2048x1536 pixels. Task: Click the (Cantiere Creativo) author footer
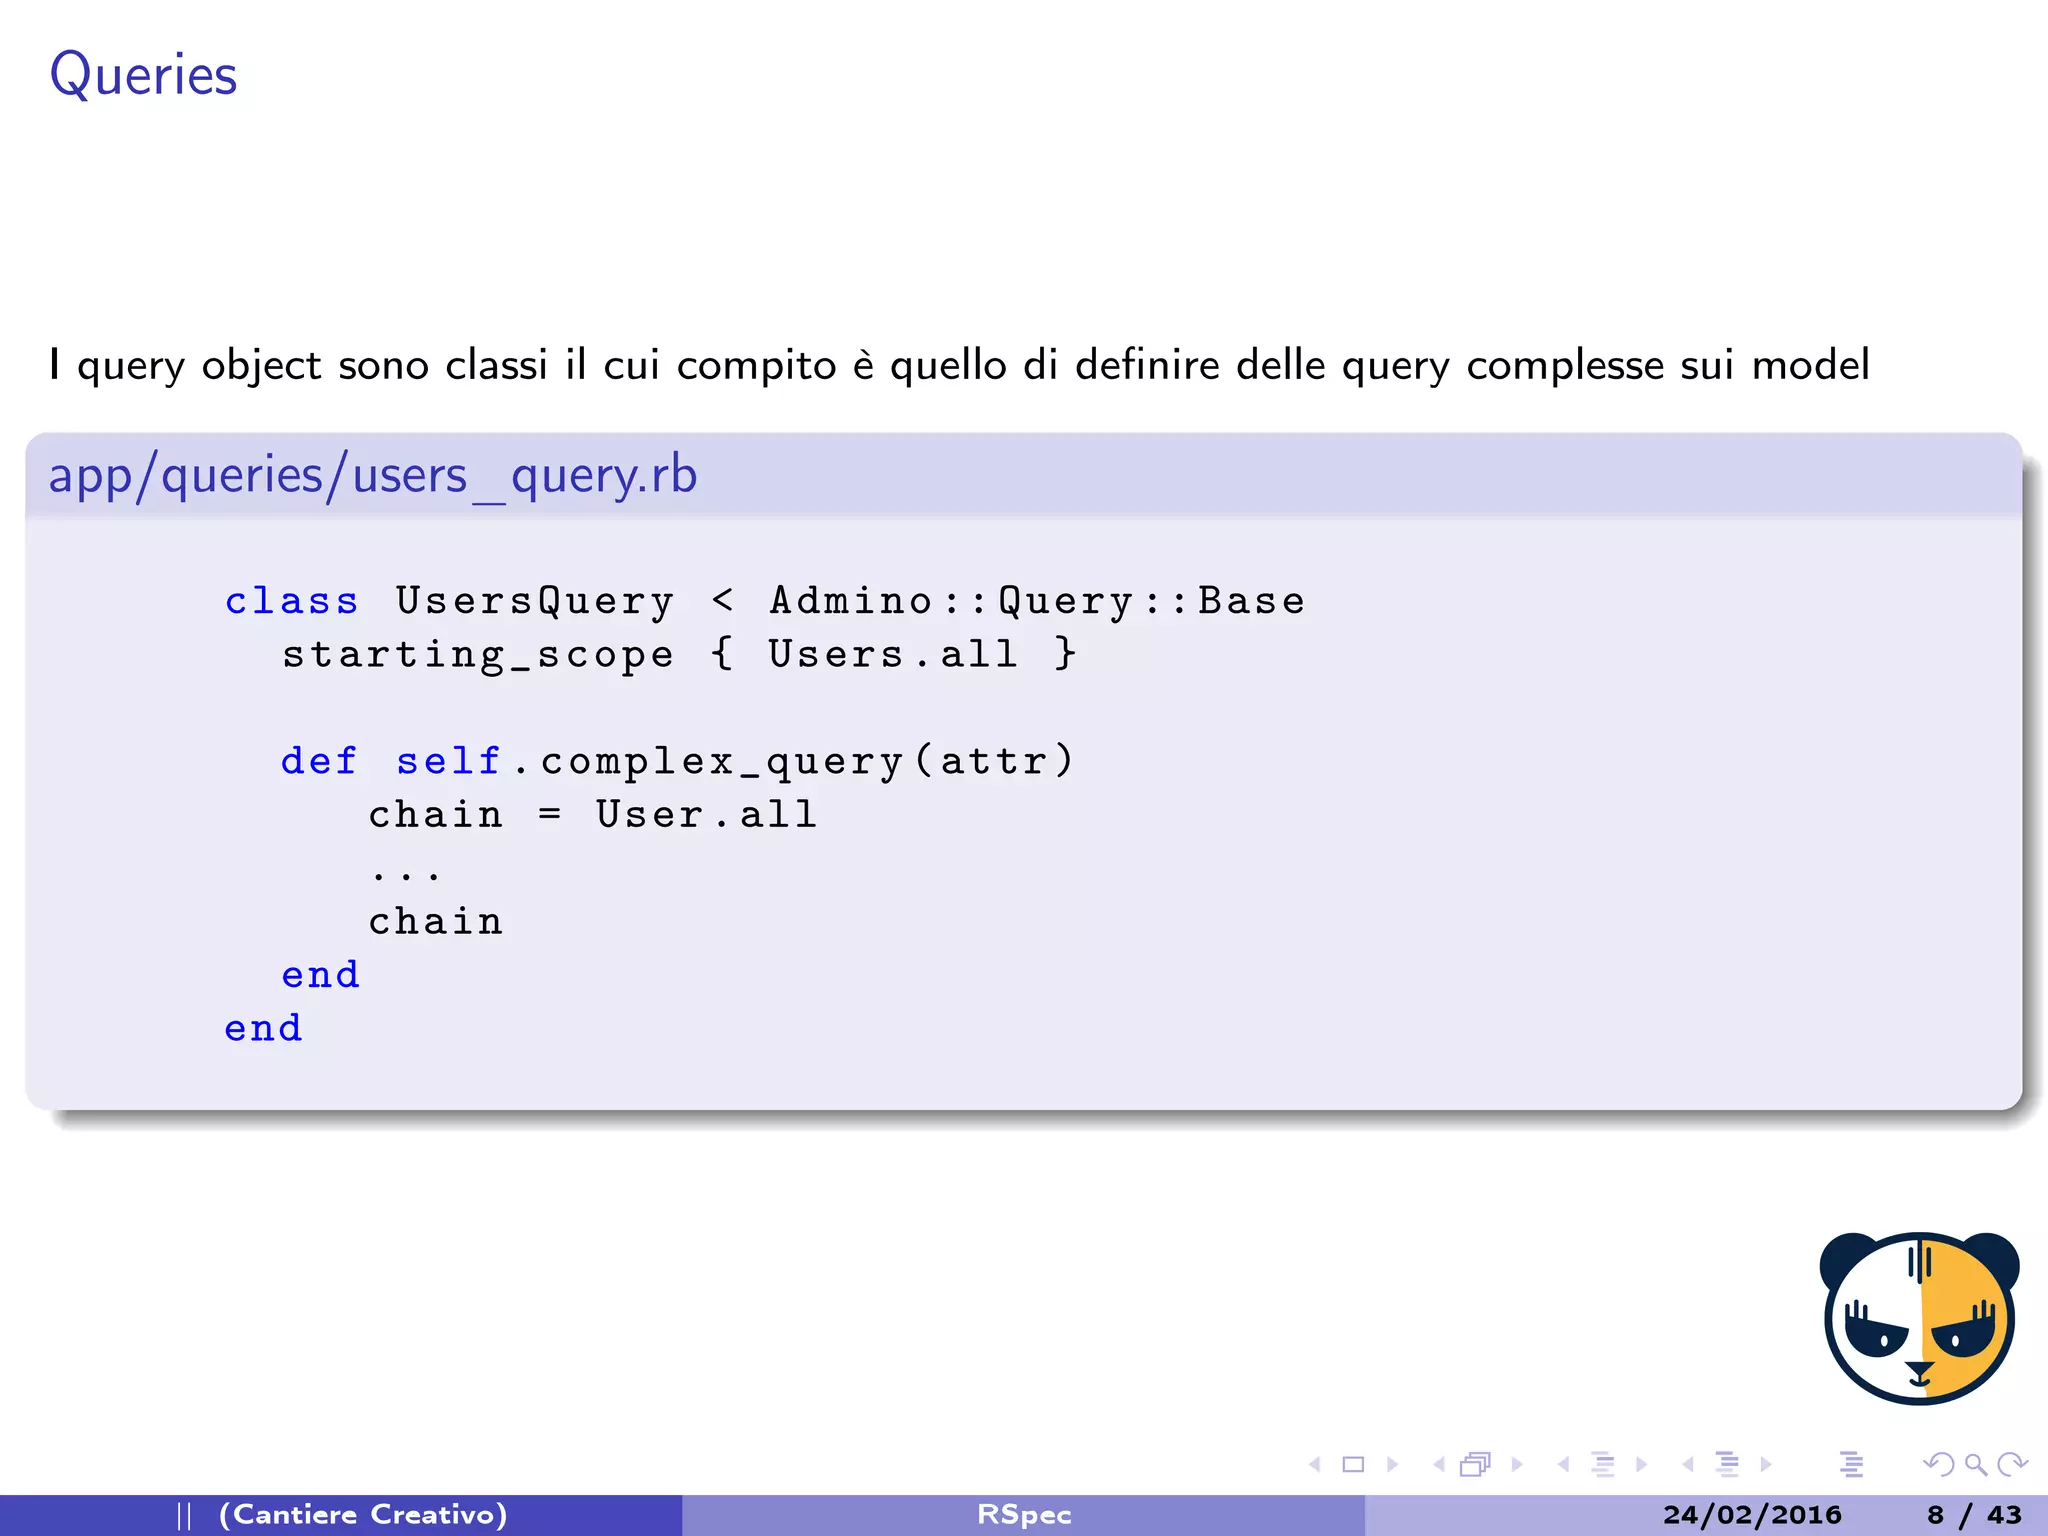pos(363,1515)
